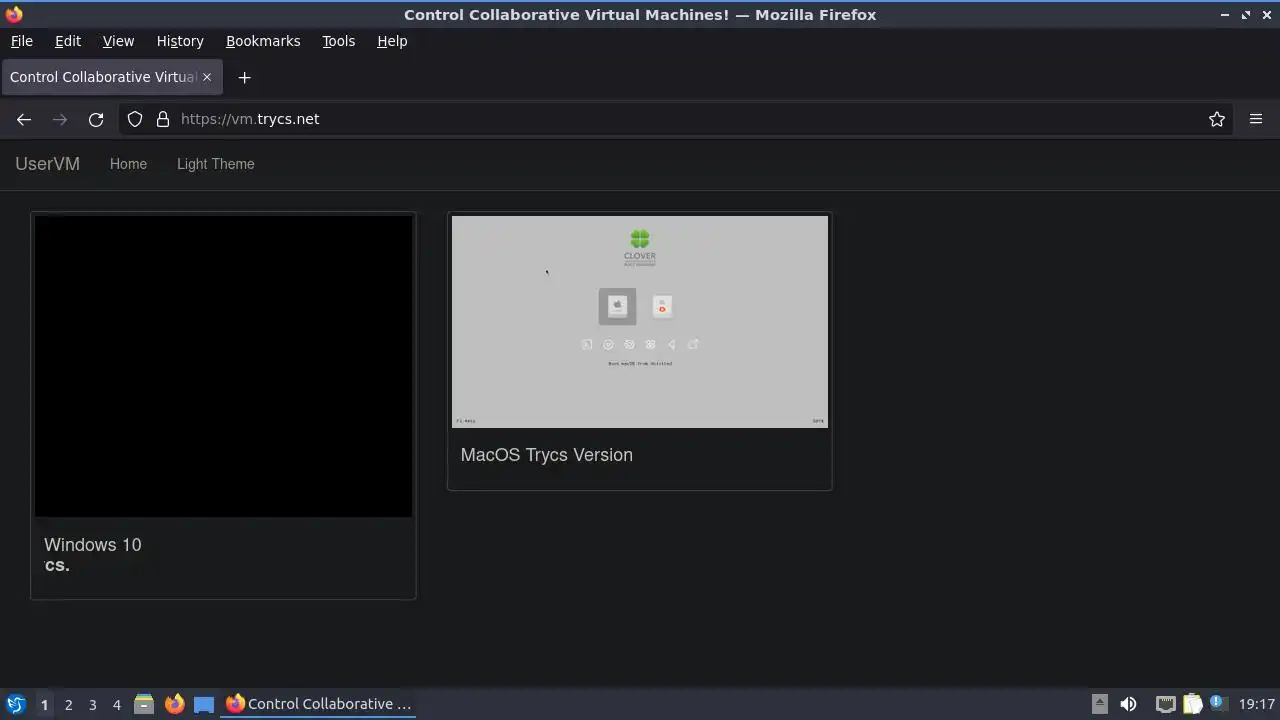Click the UserVM brand link

pyautogui.click(x=47, y=164)
